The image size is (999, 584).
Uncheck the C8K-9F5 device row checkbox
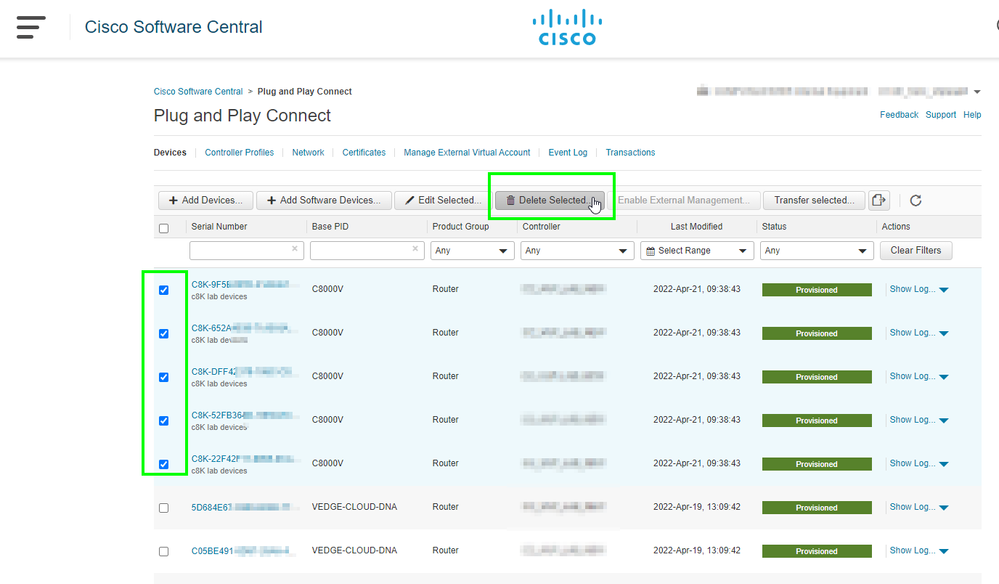[164, 290]
